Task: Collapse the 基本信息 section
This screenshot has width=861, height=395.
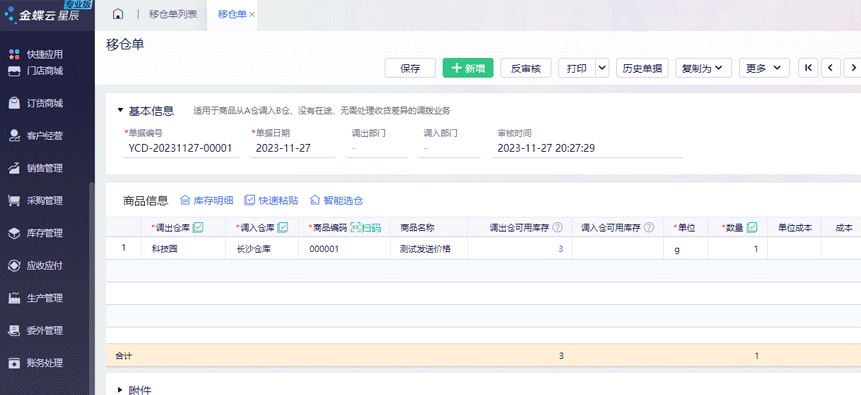Action: (120, 110)
